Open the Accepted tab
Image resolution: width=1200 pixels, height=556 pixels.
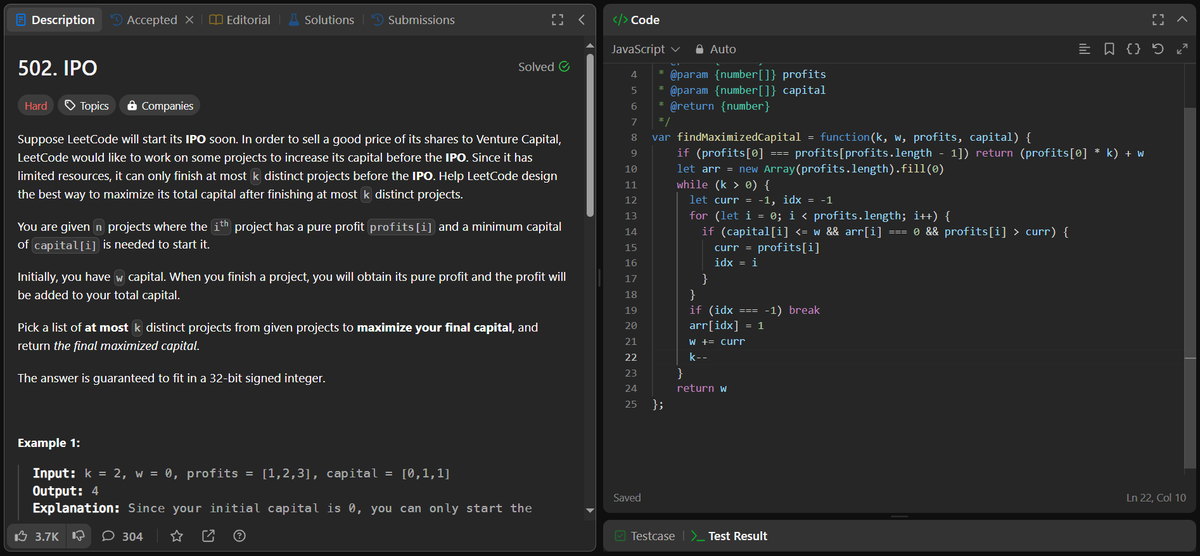pyautogui.click(x=143, y=20)
